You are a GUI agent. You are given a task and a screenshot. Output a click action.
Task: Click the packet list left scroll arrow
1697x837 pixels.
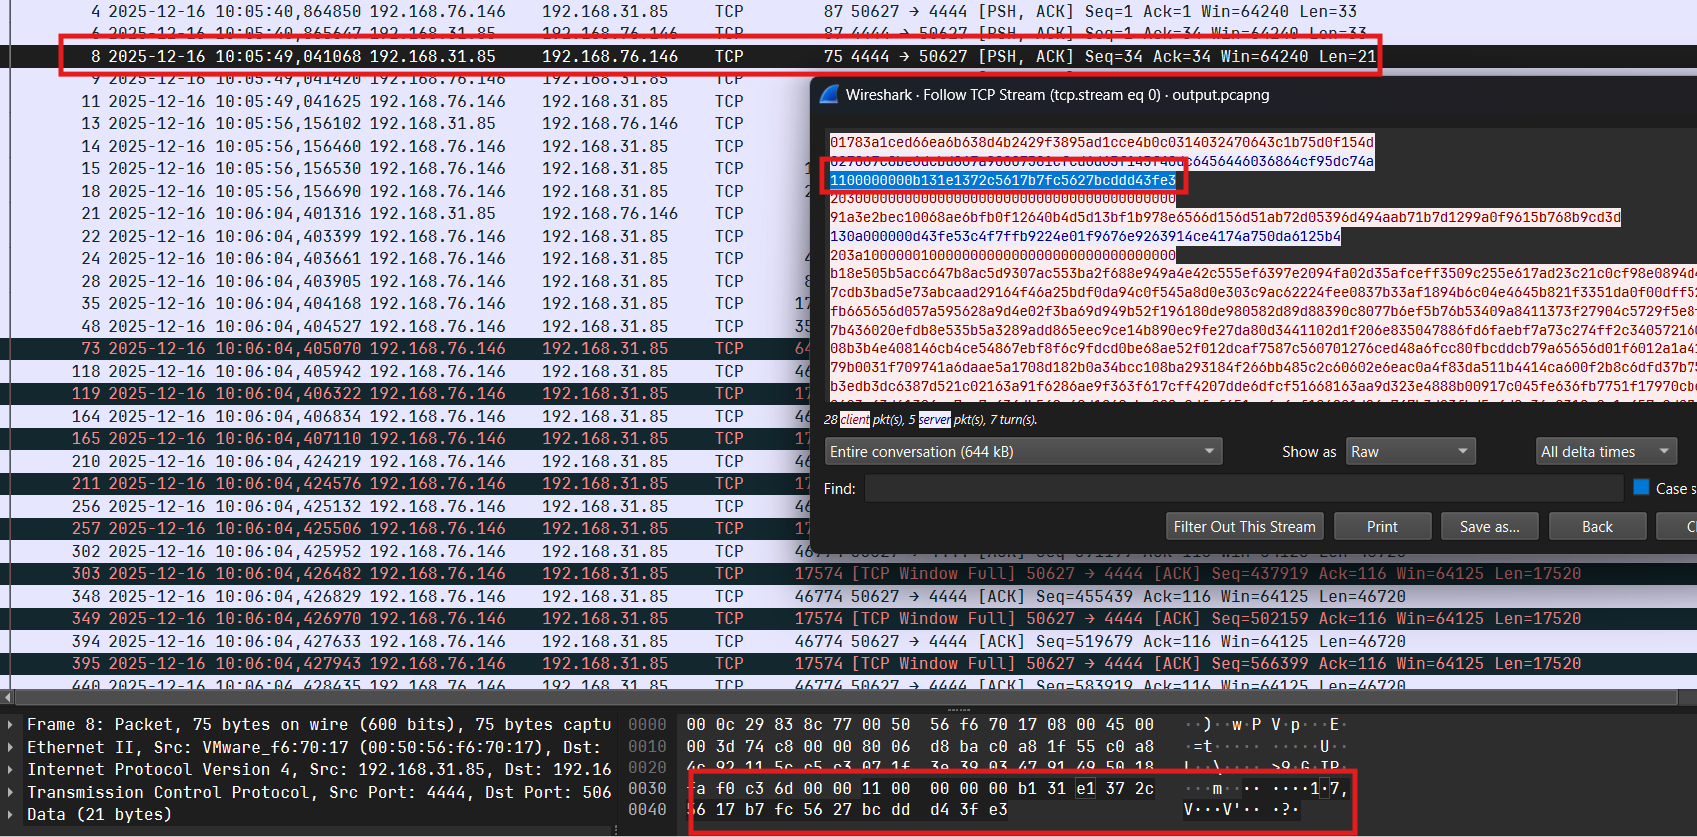8,697
